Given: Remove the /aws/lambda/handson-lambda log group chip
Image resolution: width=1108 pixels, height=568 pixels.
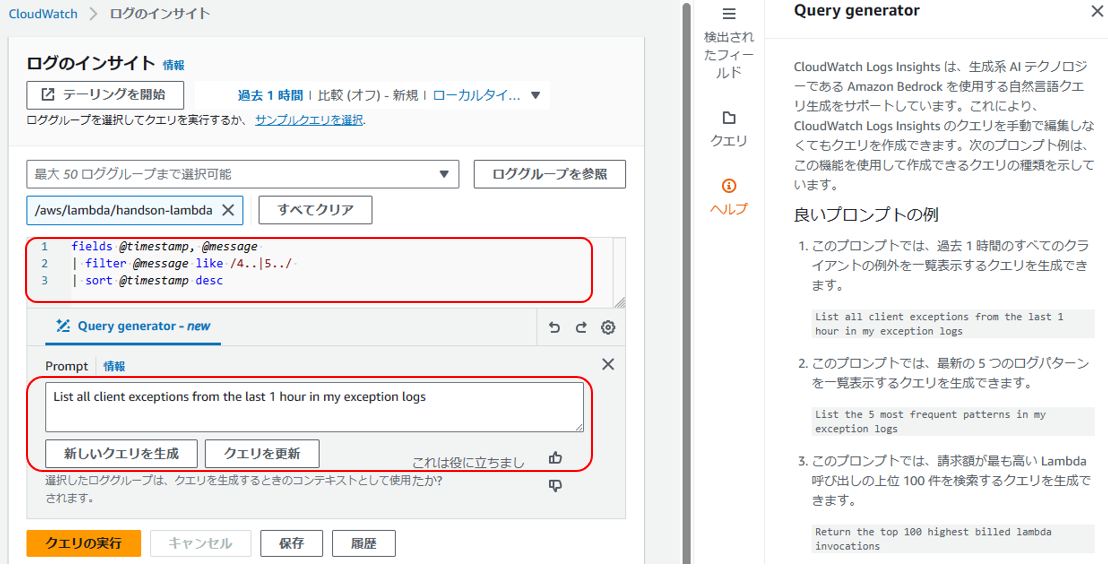Looking at the screenshot, I should click(x=228, y=210).
